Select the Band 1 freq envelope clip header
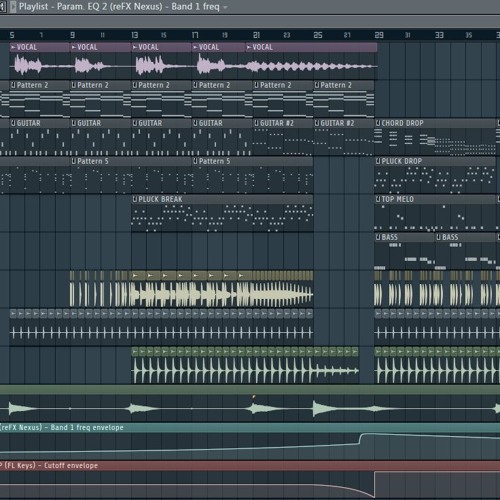500x500 pixels. [x=250, y=428]
